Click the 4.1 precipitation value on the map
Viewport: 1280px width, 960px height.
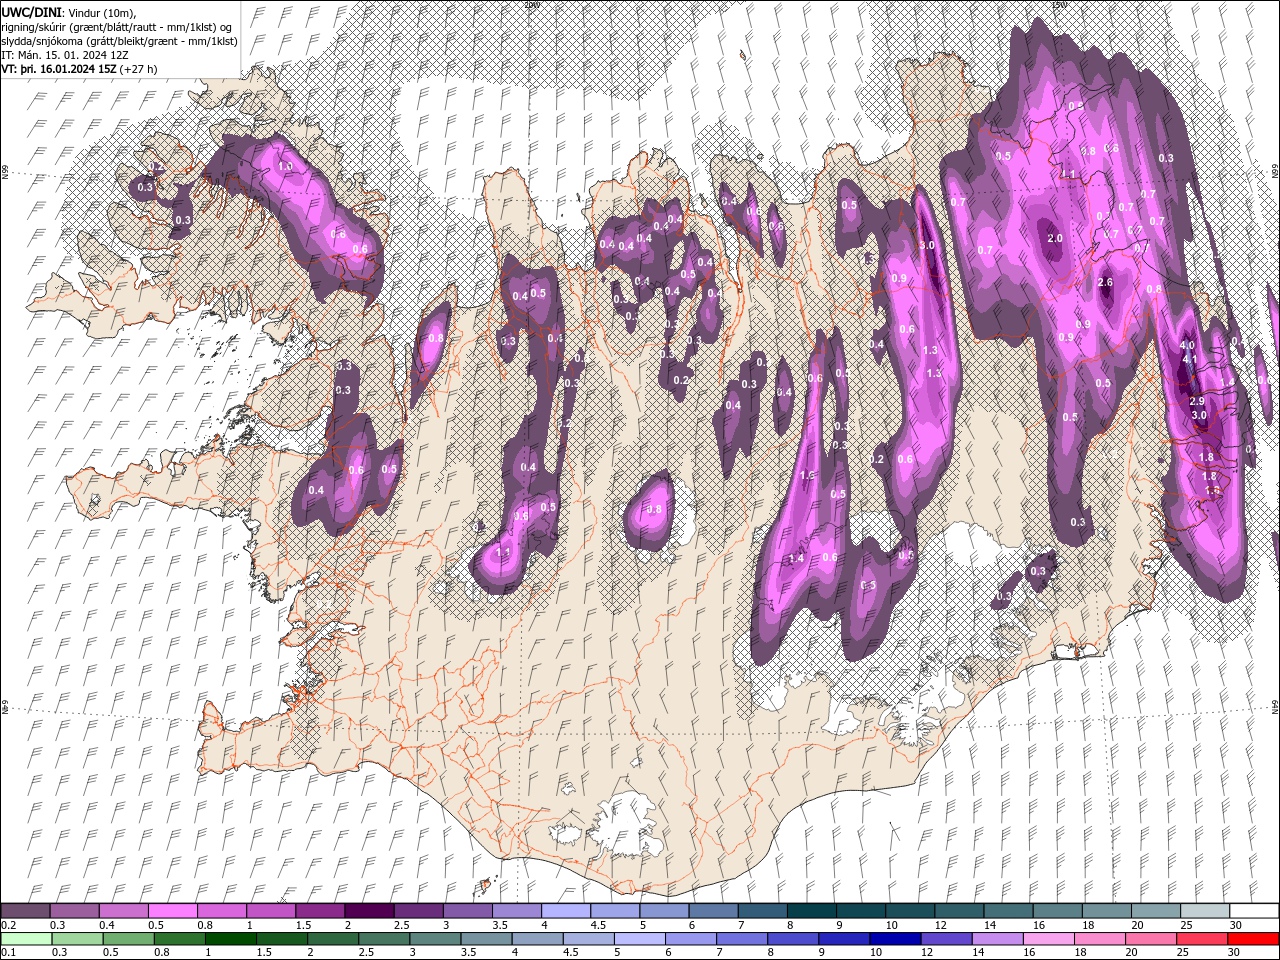[x=1190, y=359]
